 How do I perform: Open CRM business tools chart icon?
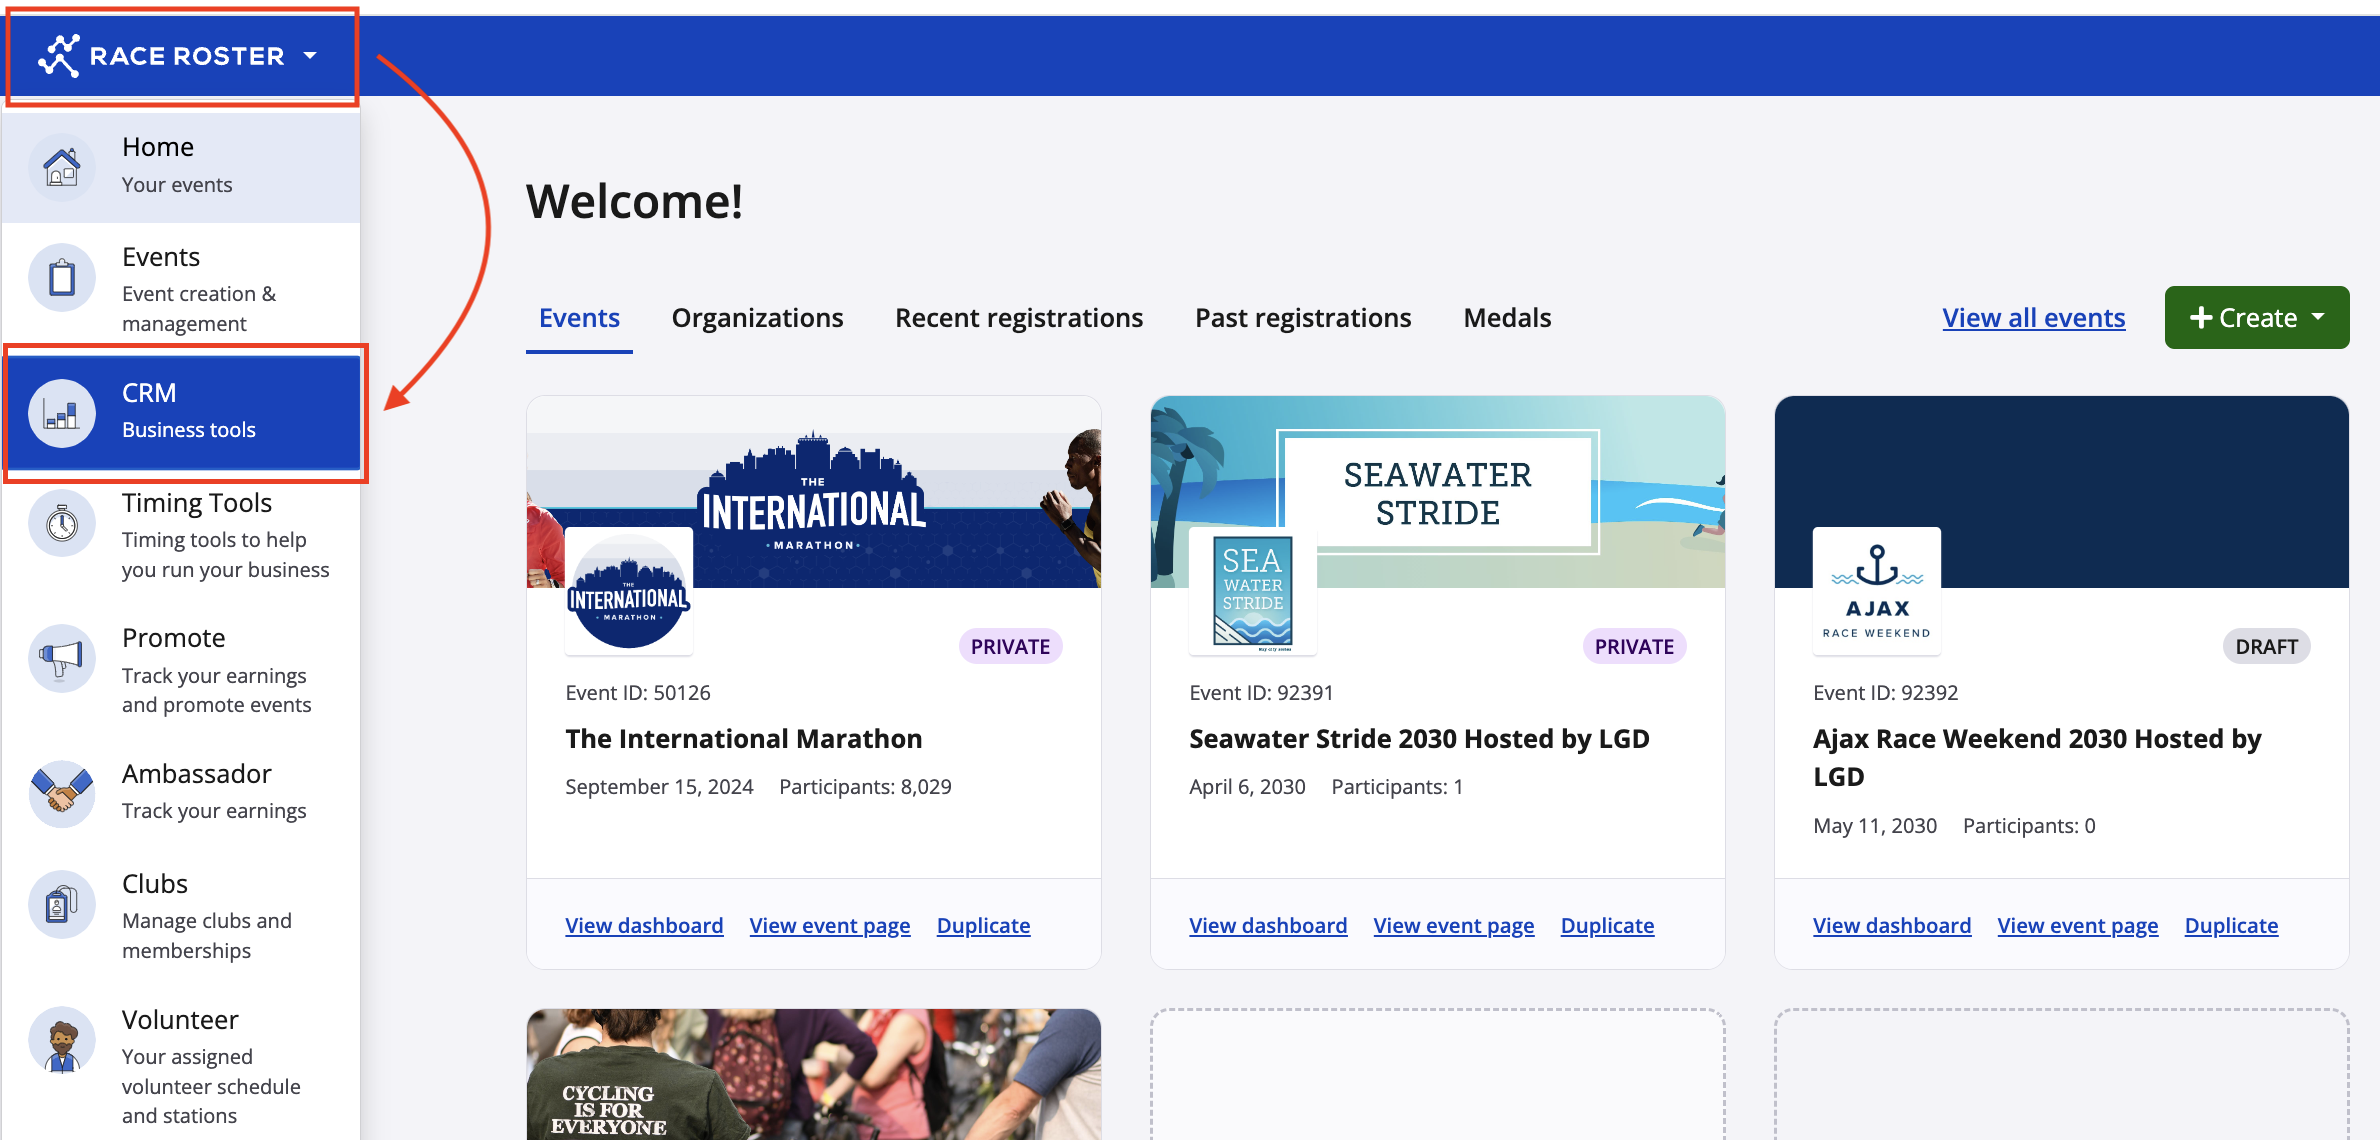click(62, 413)
